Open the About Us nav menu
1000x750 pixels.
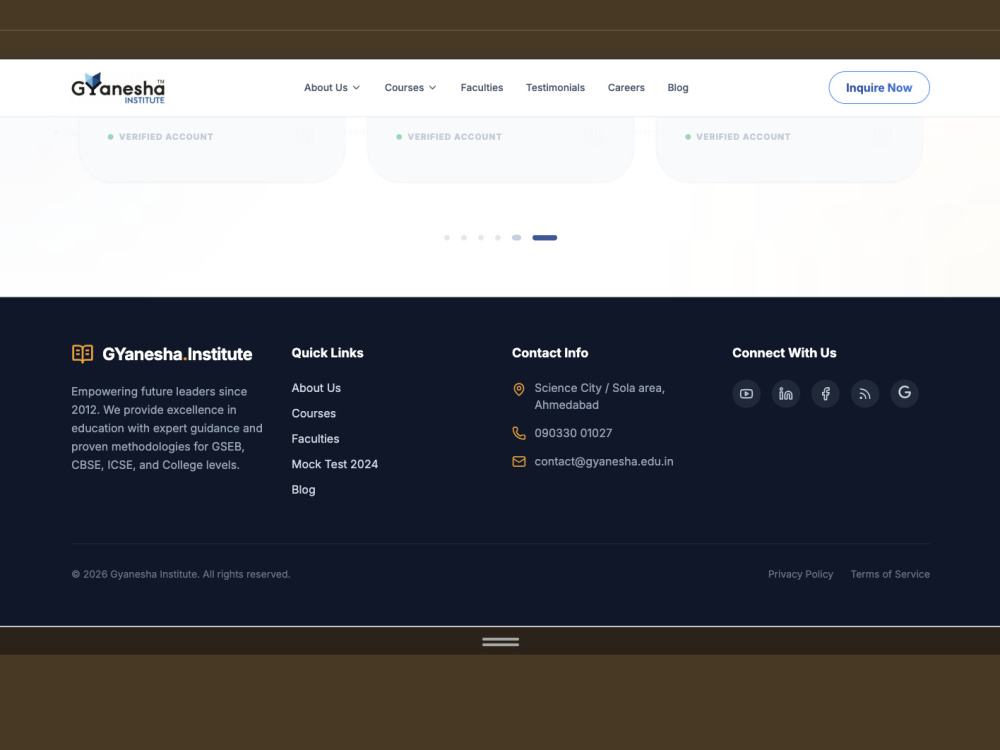(x=332, y=87)
